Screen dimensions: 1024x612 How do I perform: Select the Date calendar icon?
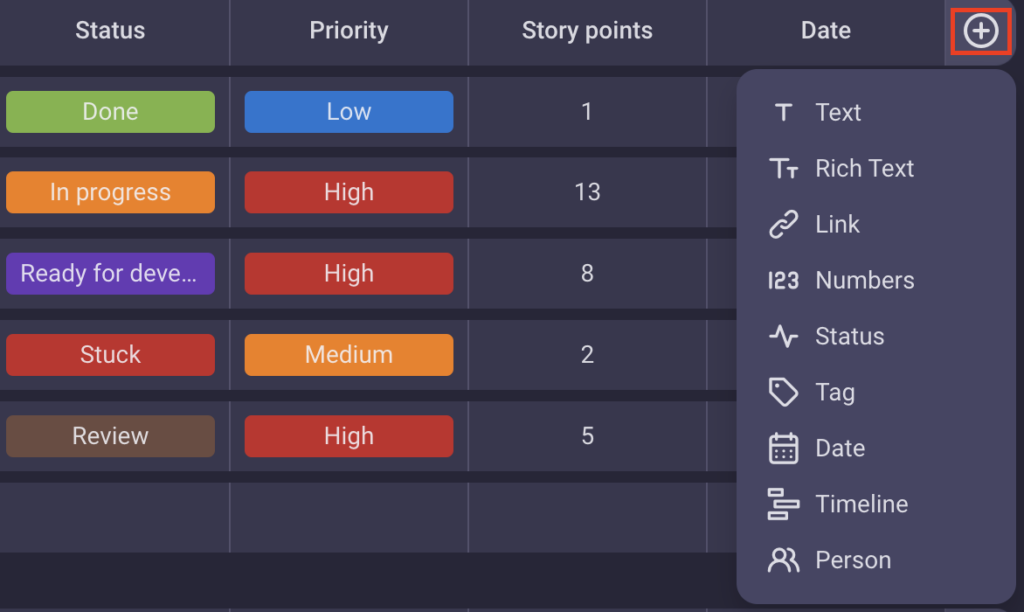(x=783, y=448)
